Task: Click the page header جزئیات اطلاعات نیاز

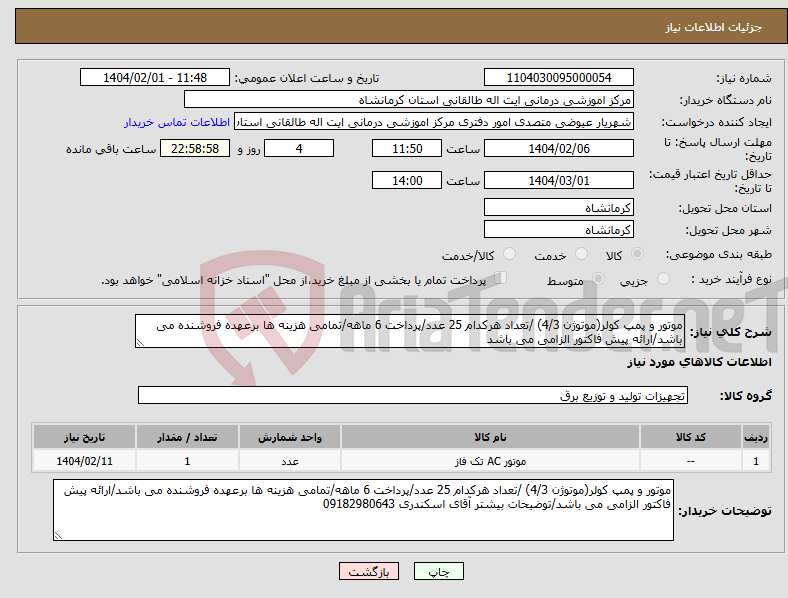Action: point(713,27)
